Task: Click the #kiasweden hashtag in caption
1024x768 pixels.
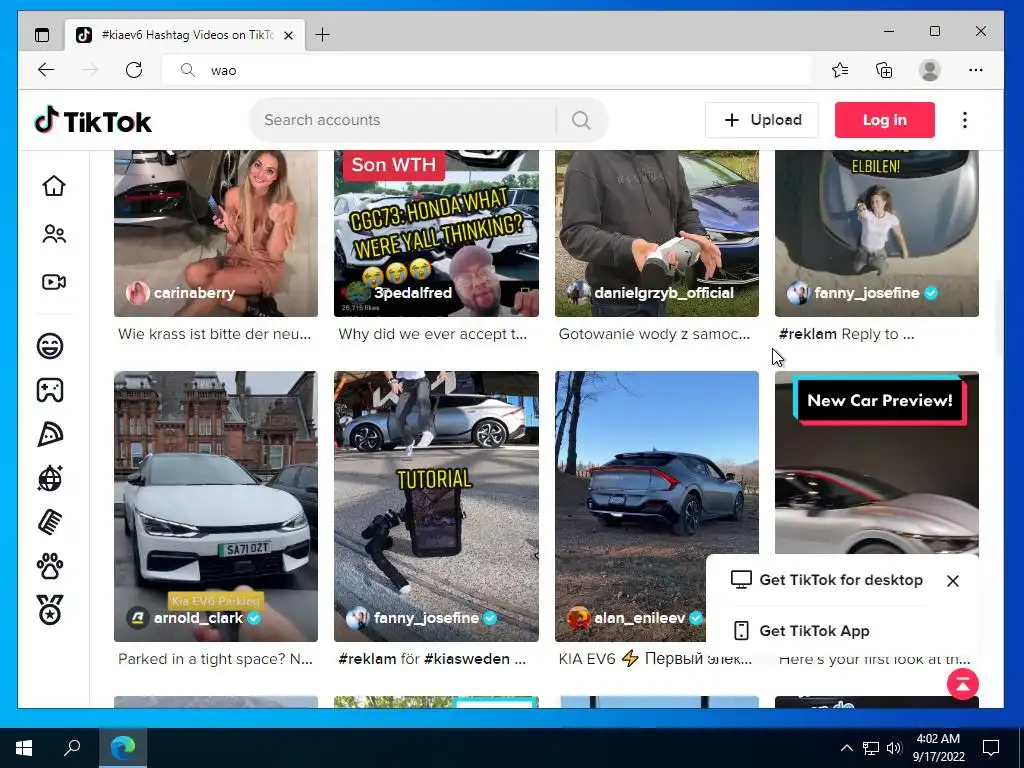Action: tap(466, 659)
